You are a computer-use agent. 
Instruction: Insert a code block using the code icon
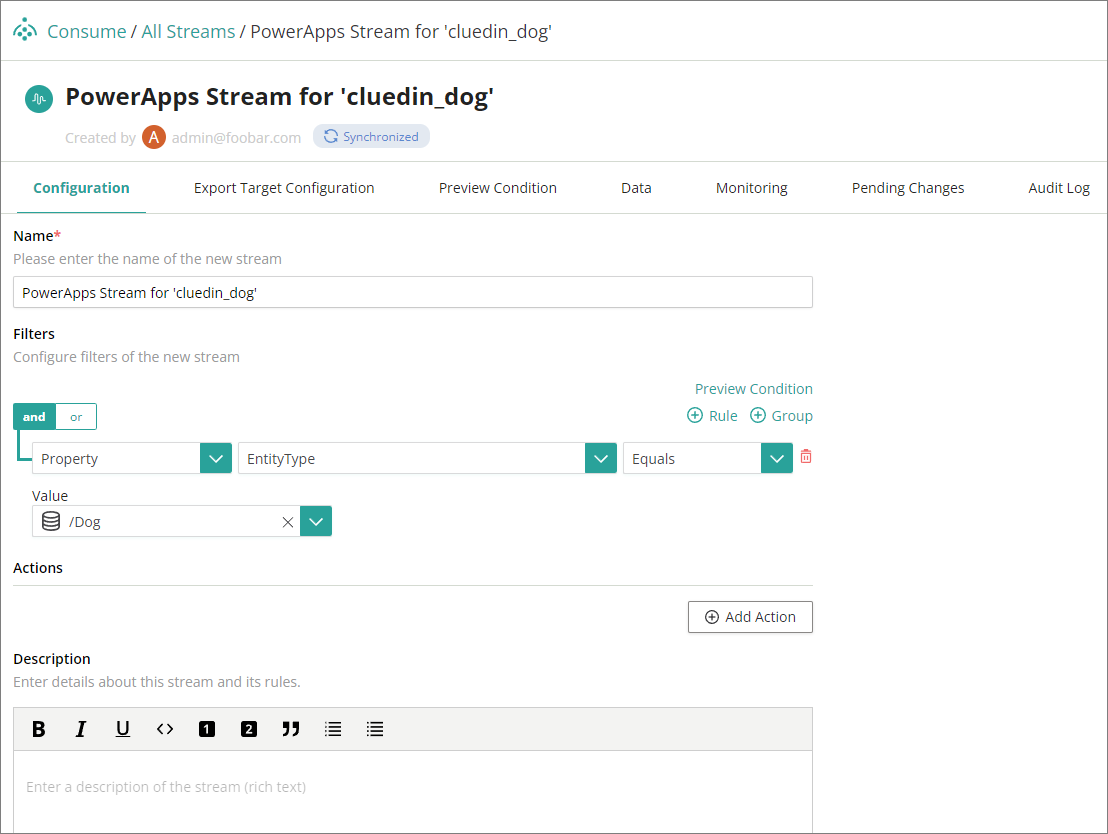click(164, 729)
